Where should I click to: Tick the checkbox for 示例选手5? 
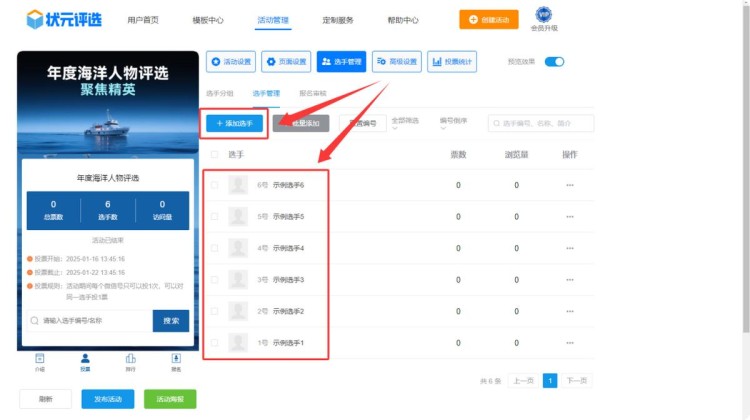(x=214, y=216)
